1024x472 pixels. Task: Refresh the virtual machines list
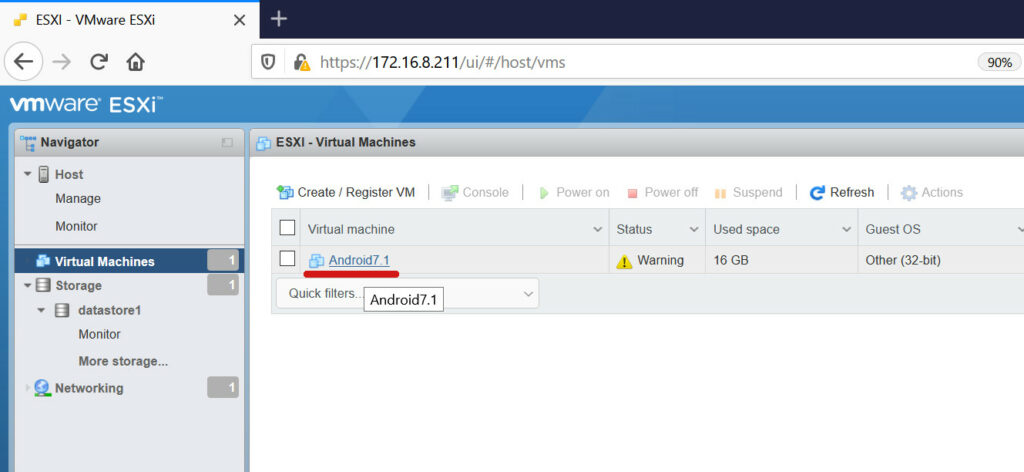842,192
